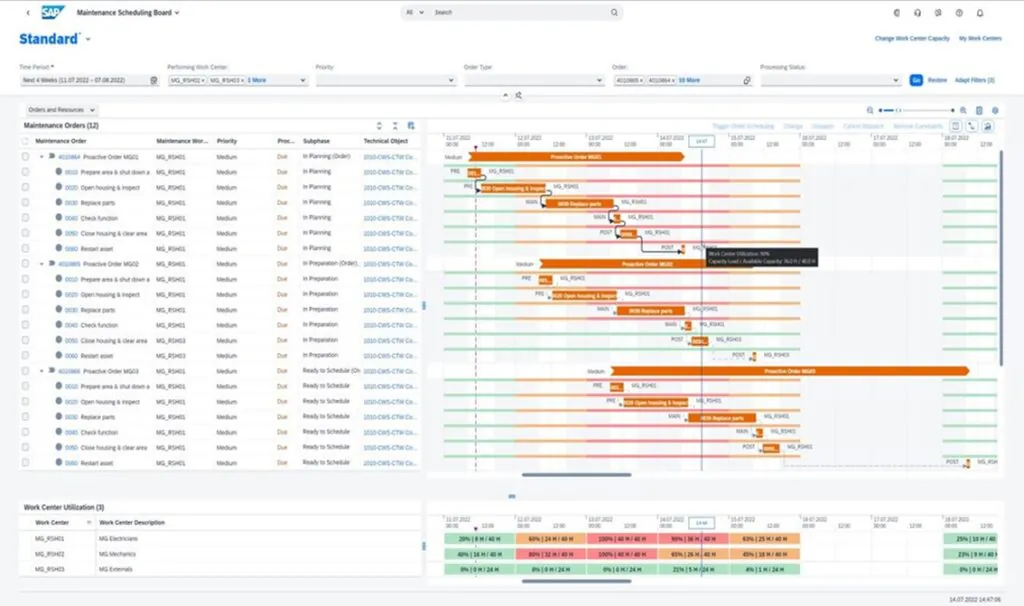Select checkbox for Proactive Order MG03 row
This screenshot has width=1024, height=606.
pos(25,371)
